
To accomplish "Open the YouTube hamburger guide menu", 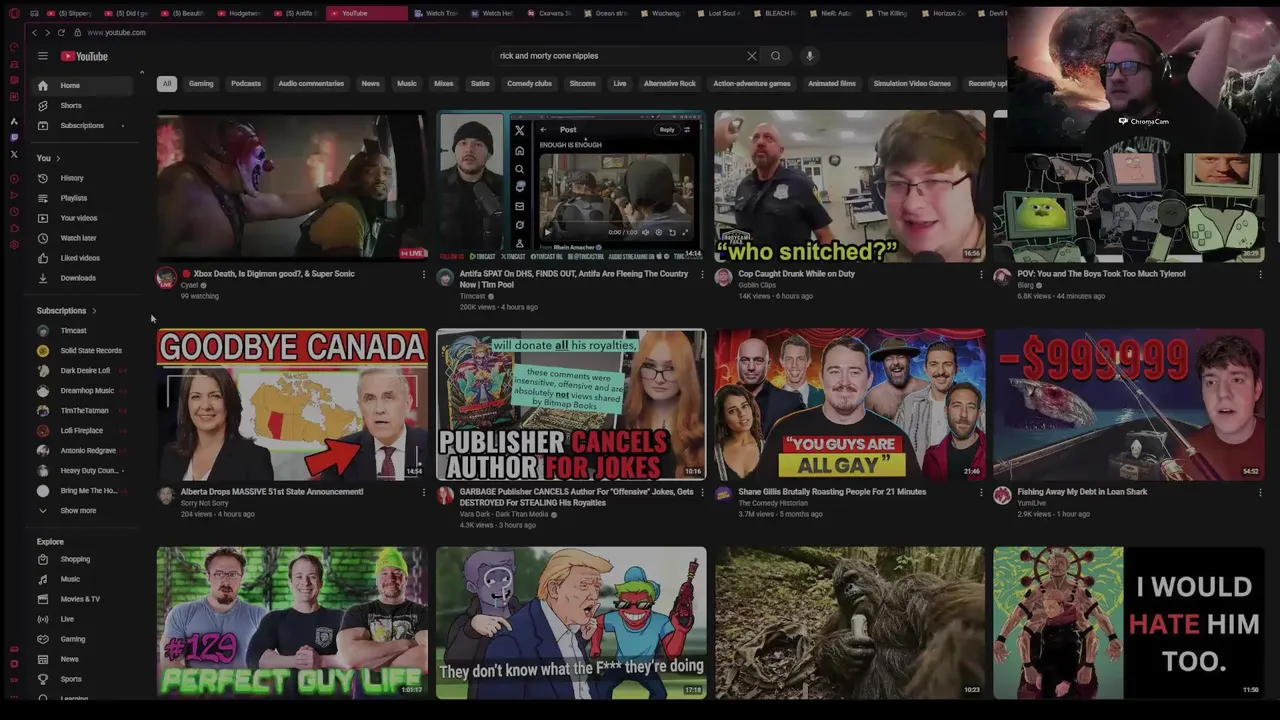I will point(43,56).
